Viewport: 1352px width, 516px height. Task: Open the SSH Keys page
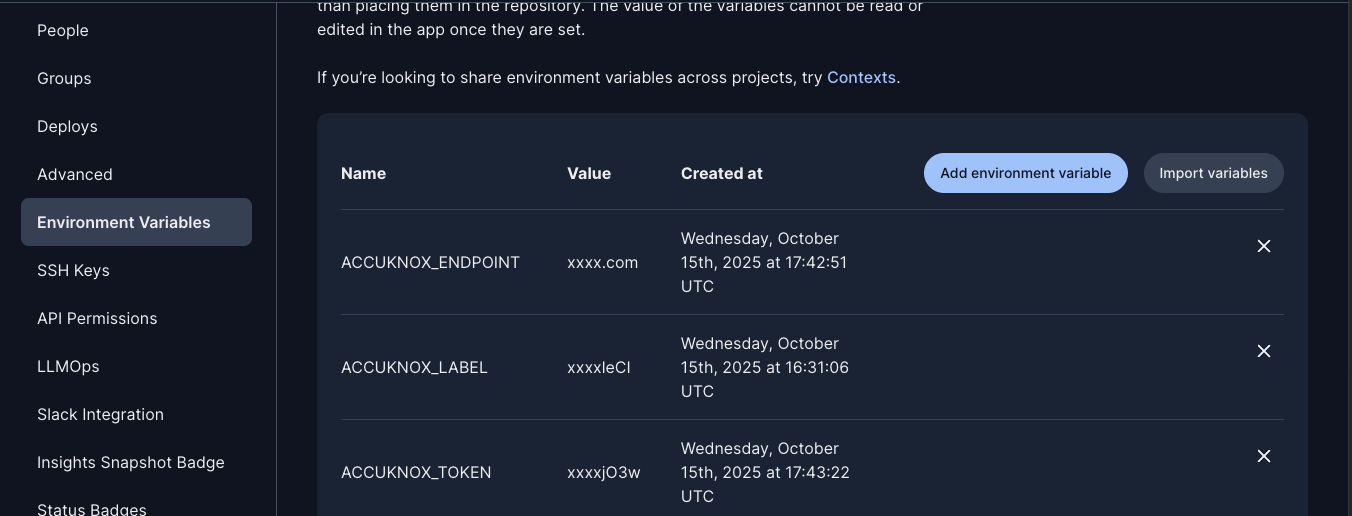coord(73,270)
